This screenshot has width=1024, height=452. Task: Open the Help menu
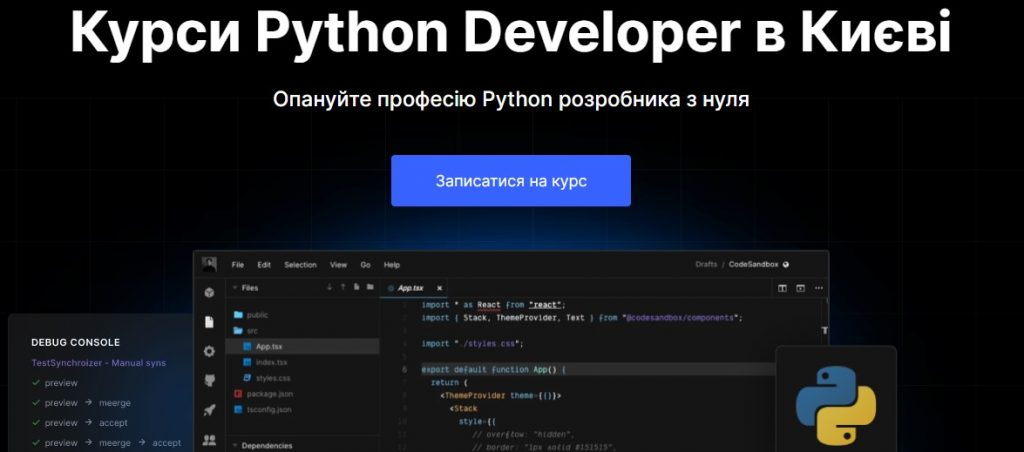392,265
